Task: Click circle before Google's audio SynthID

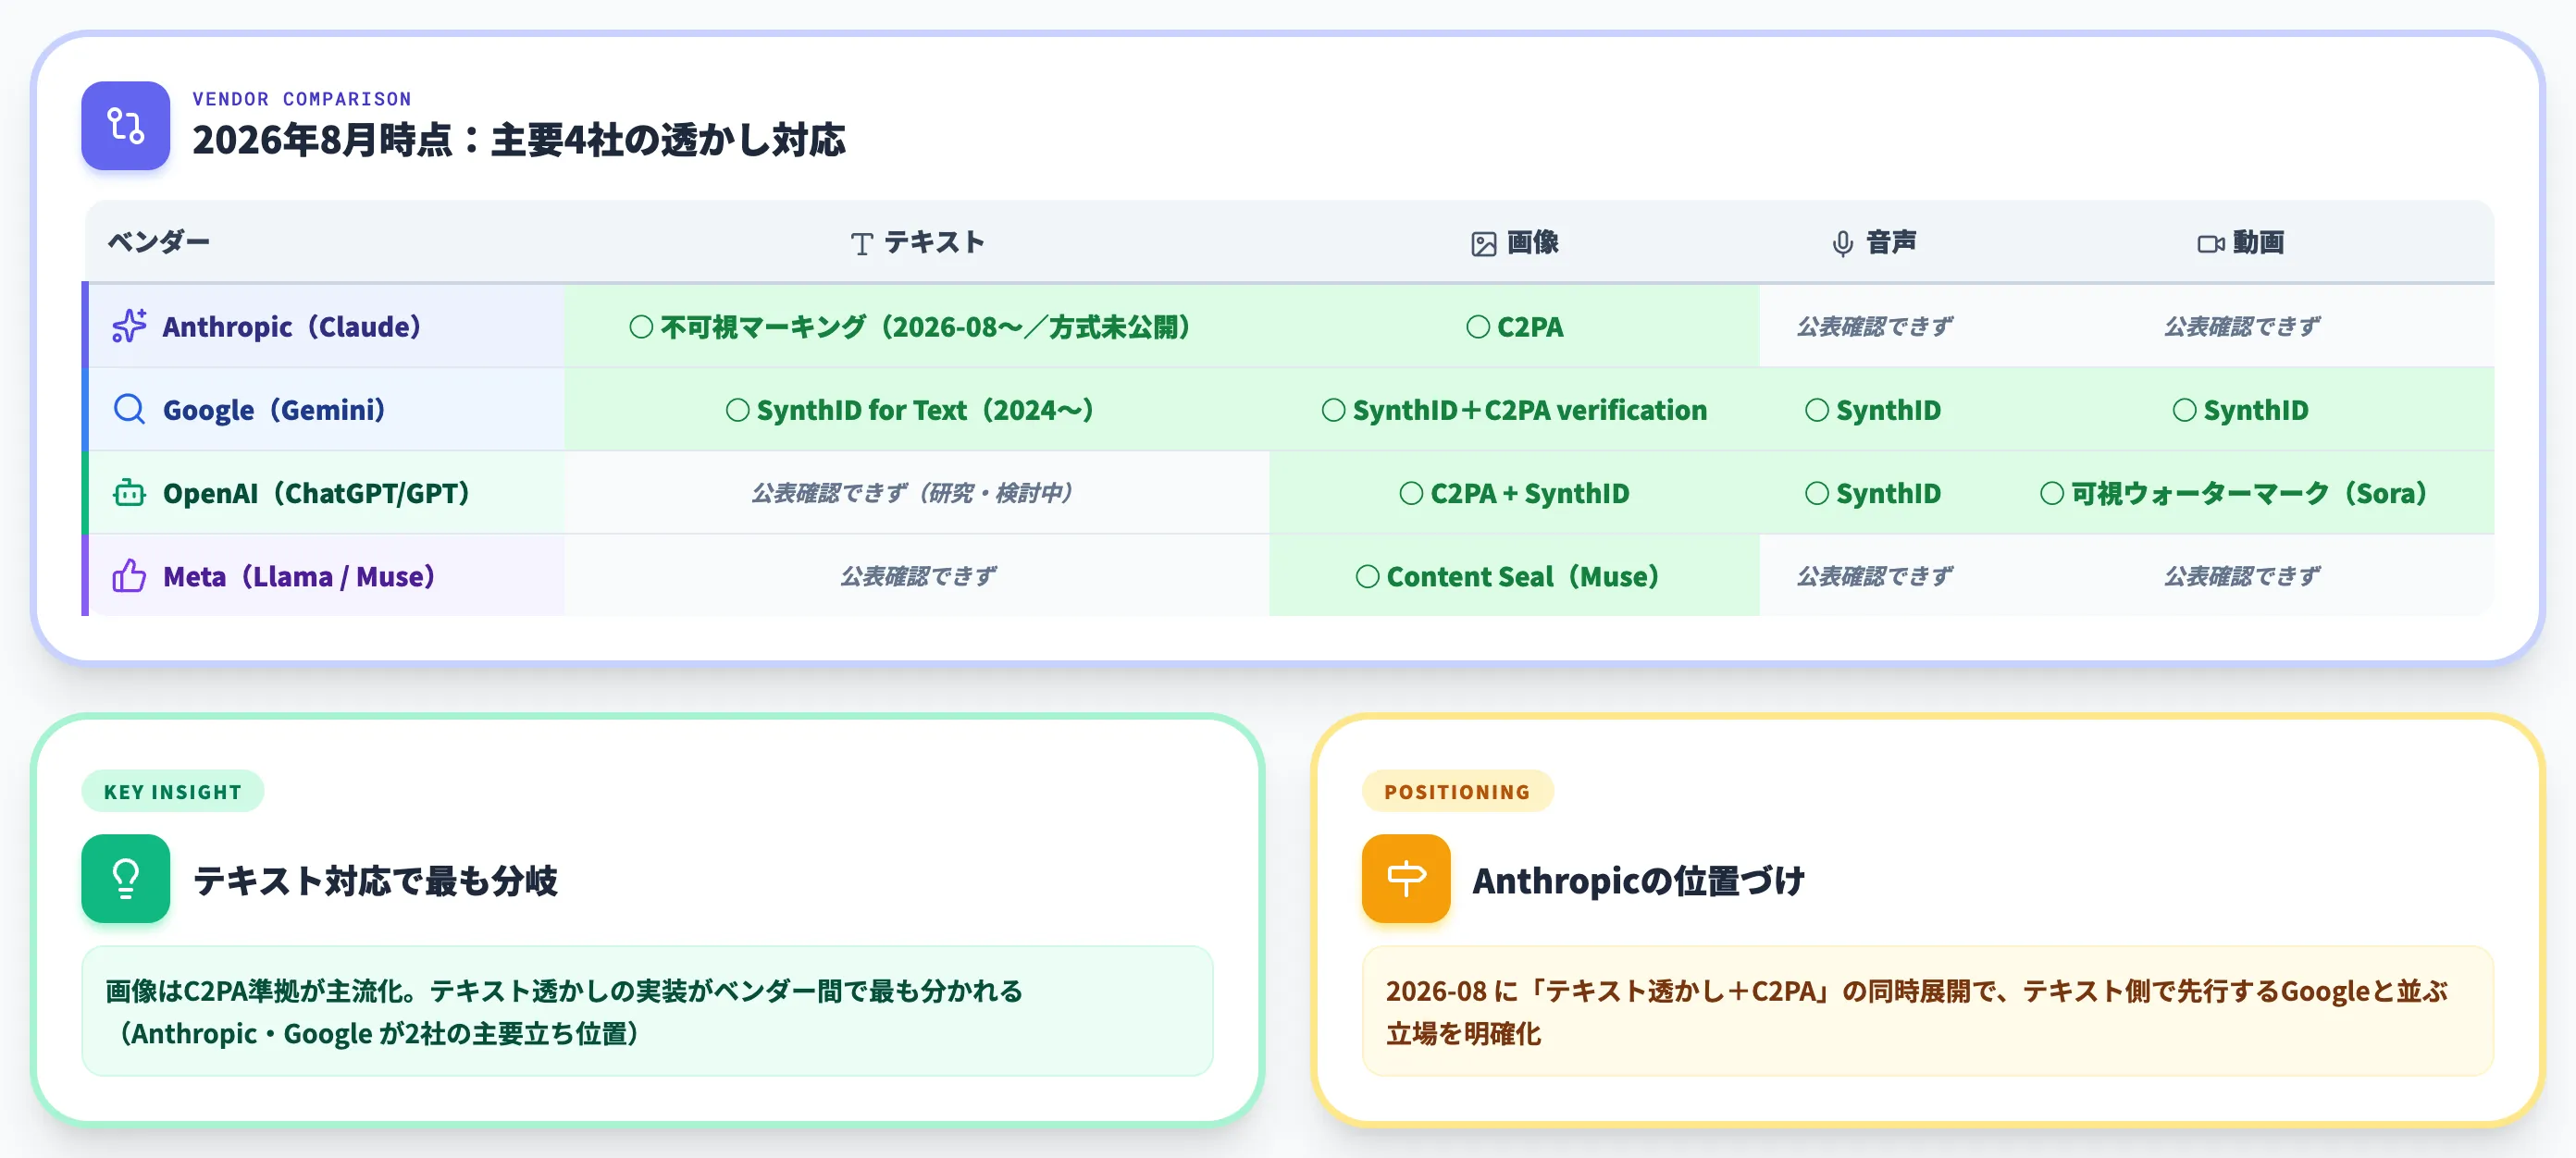Action: 1817,410
